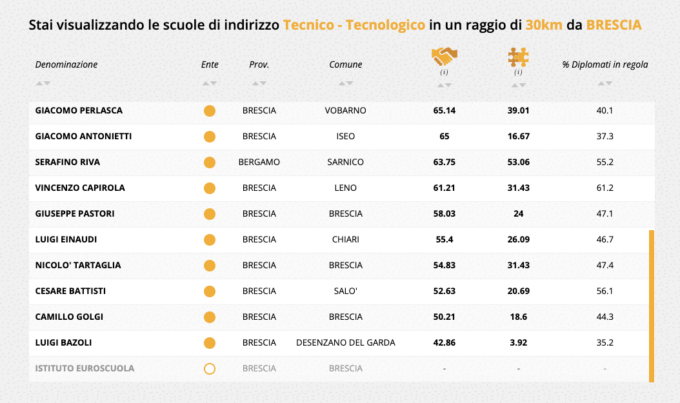This screenshot has width=680, height=403.
Task: Click the Denominazione column header text
Action: click(x=66, y=64)
